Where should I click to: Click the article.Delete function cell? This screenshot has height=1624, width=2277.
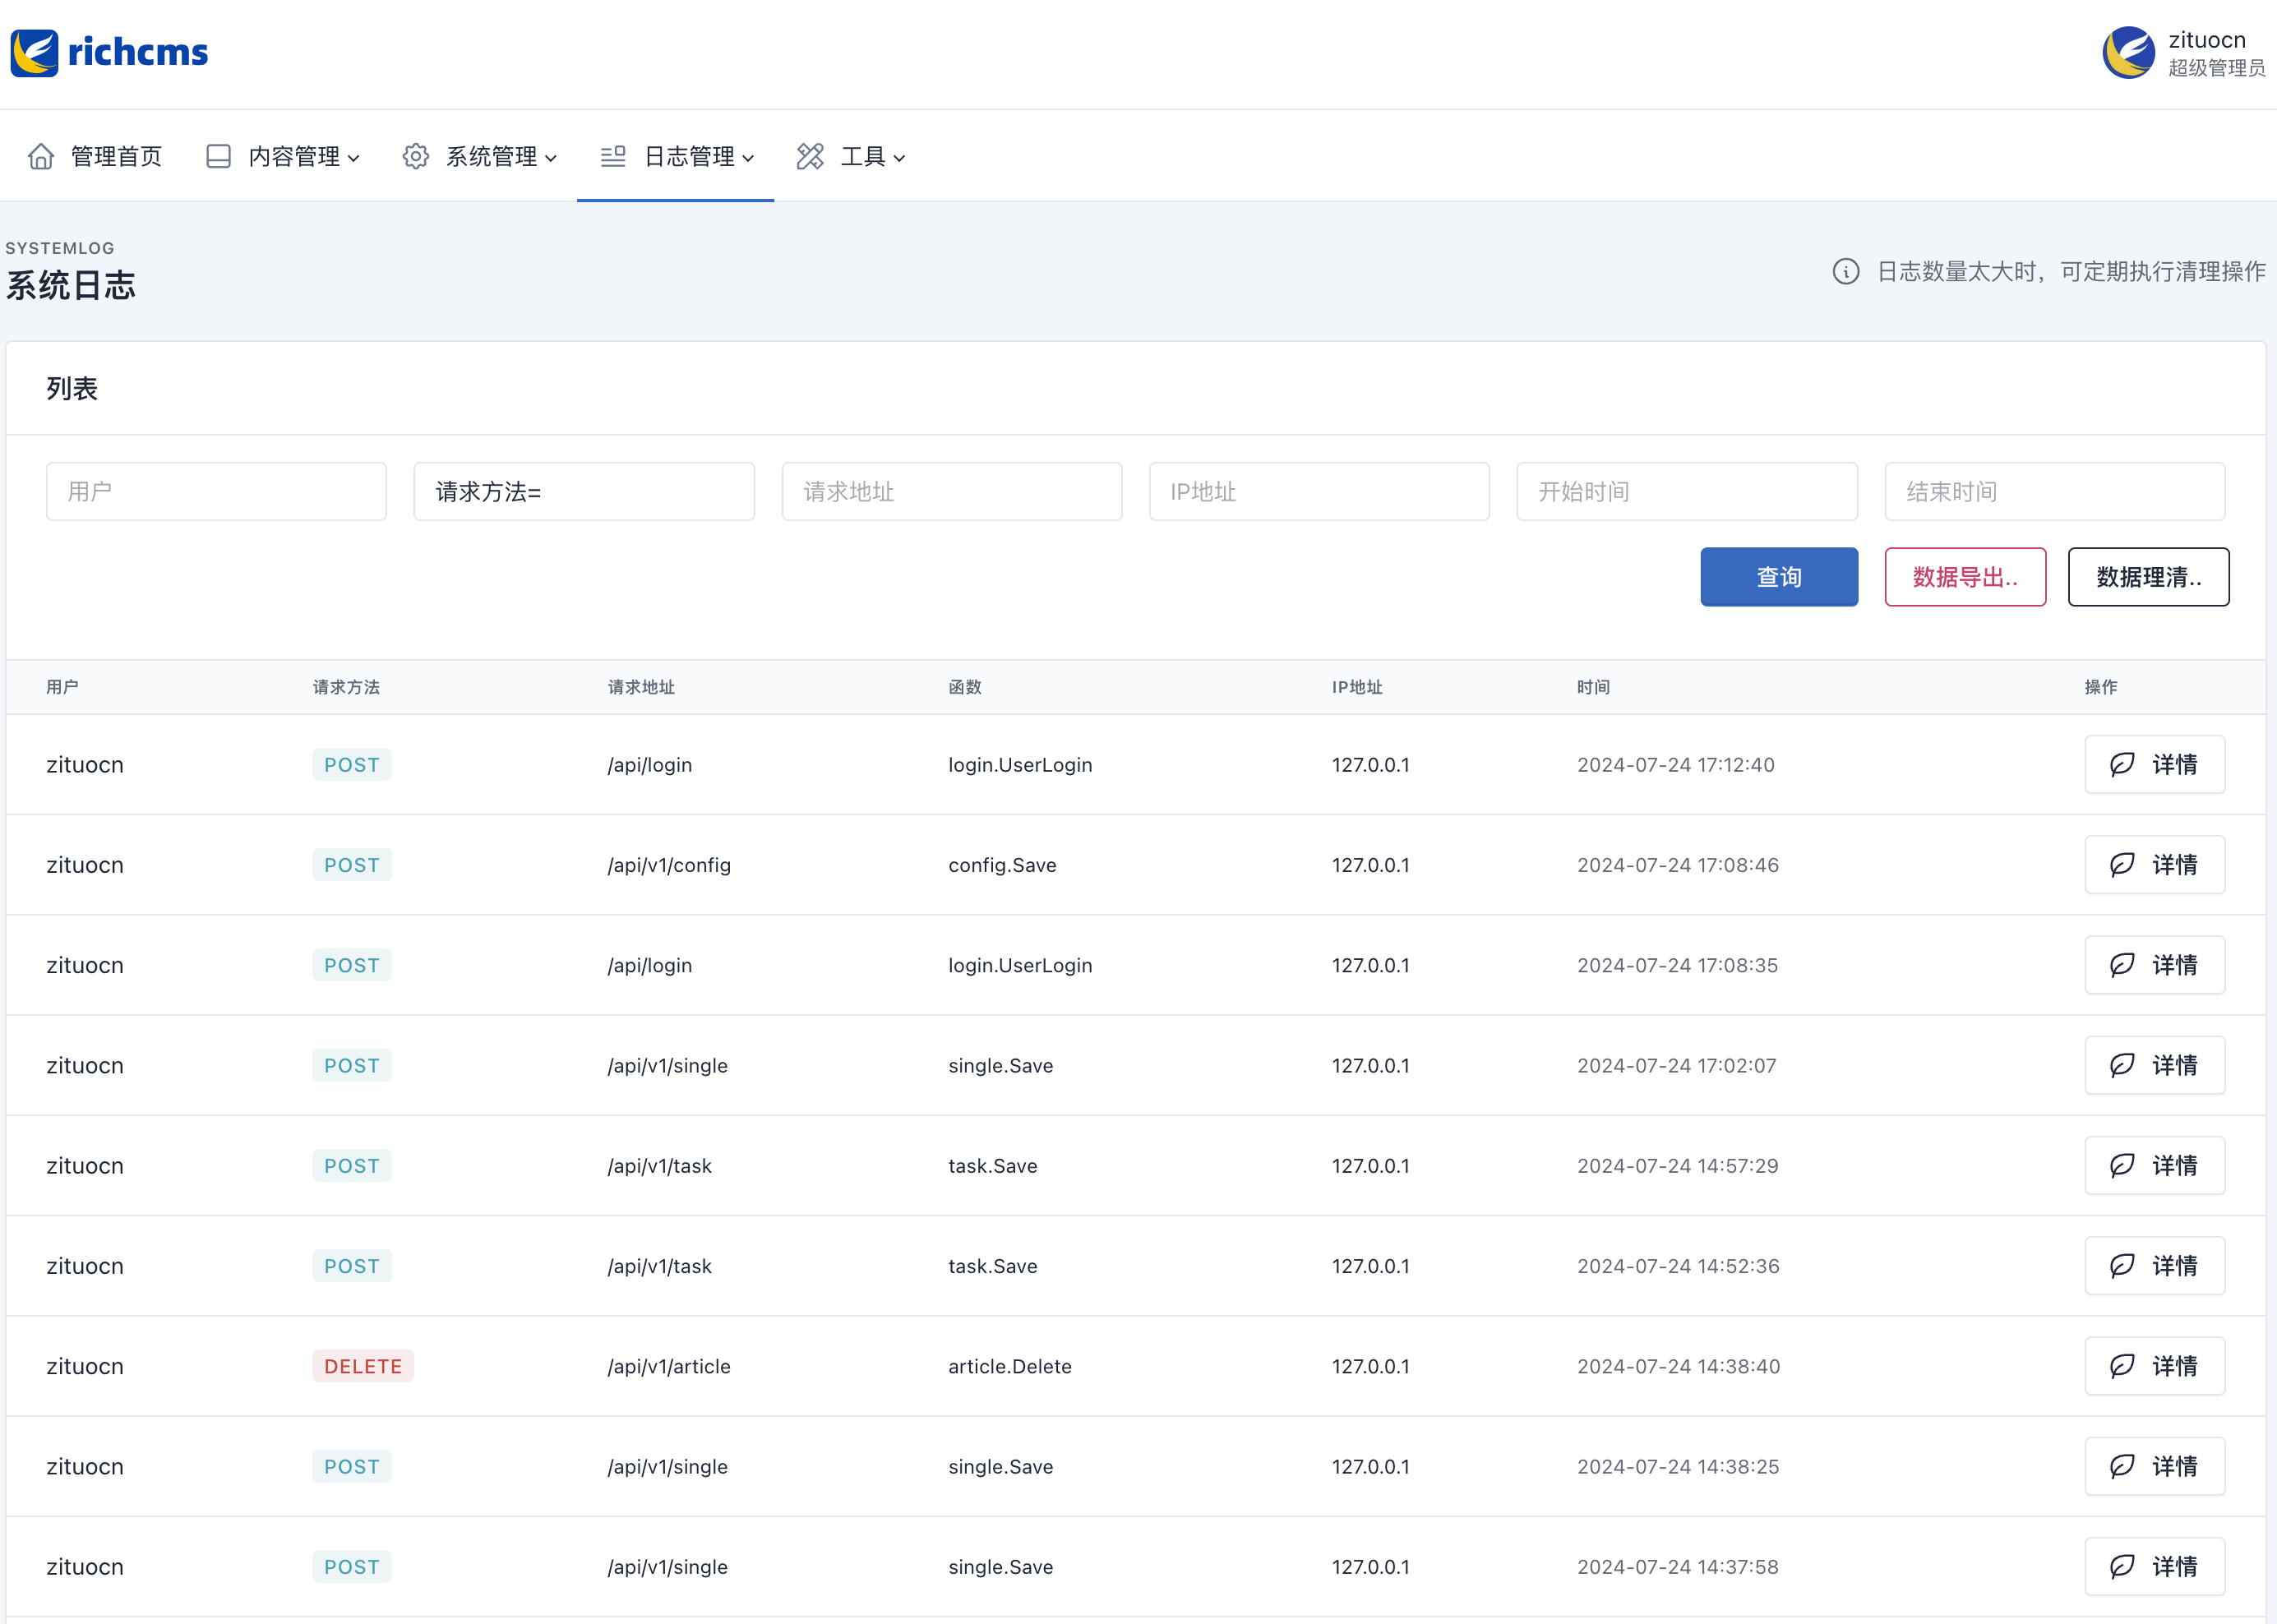pyautogui.click(x=1010, y=1366)
